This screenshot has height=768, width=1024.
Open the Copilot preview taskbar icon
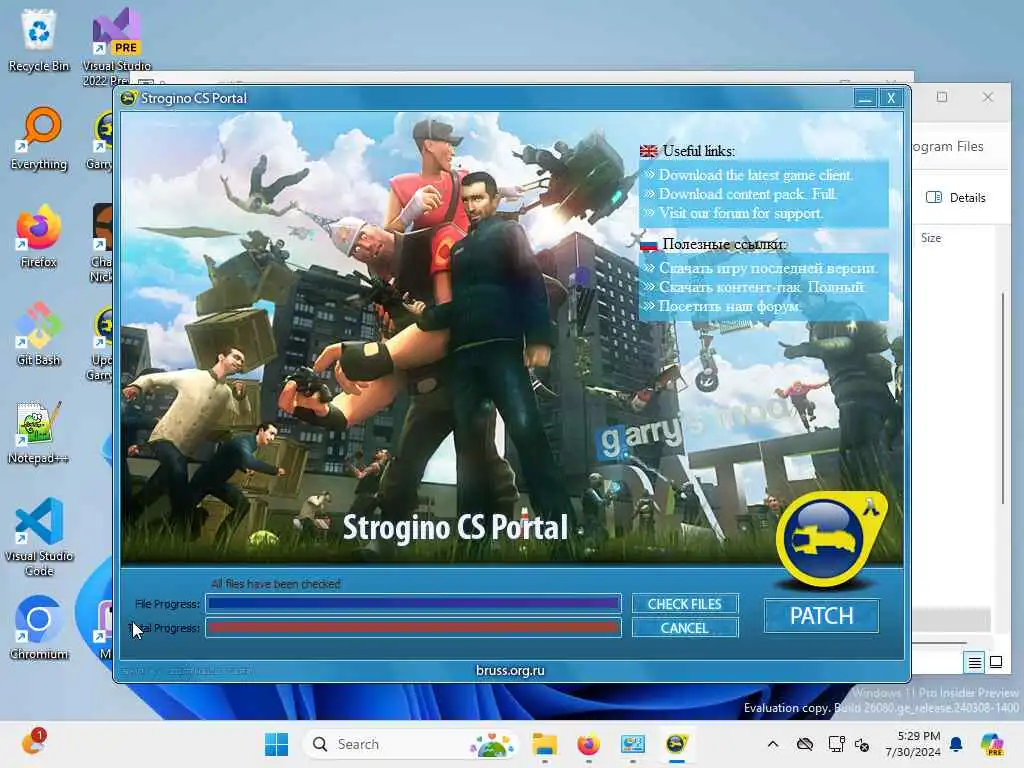[993, 744]
